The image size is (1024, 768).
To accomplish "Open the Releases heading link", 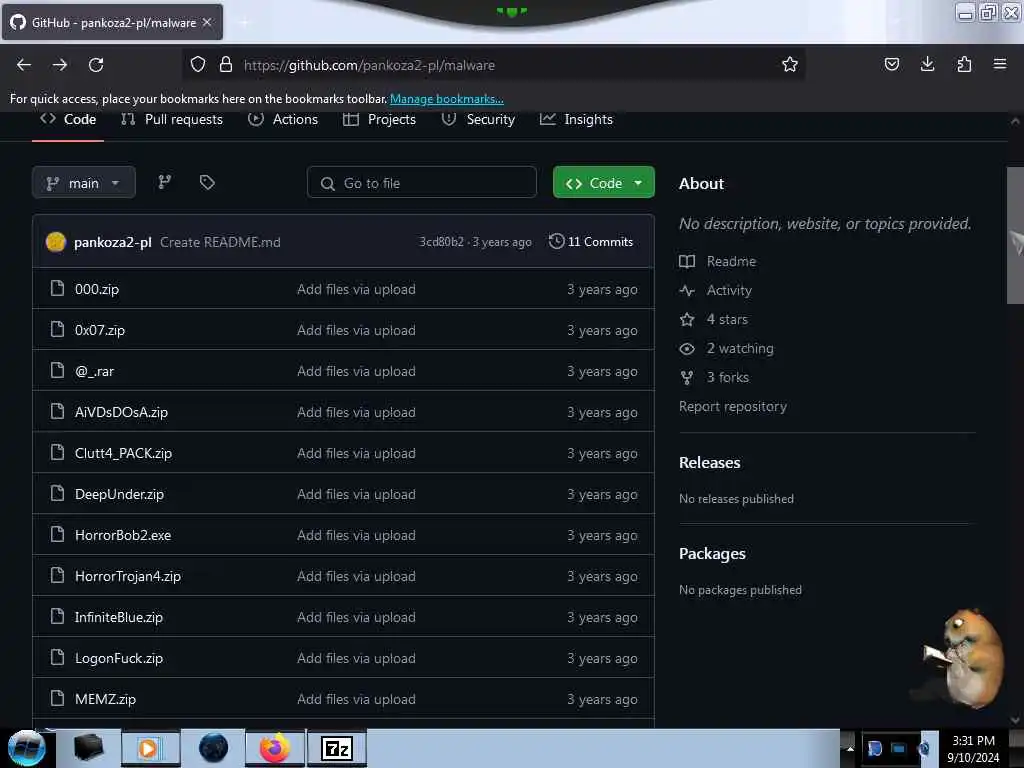I will (710, 462).
